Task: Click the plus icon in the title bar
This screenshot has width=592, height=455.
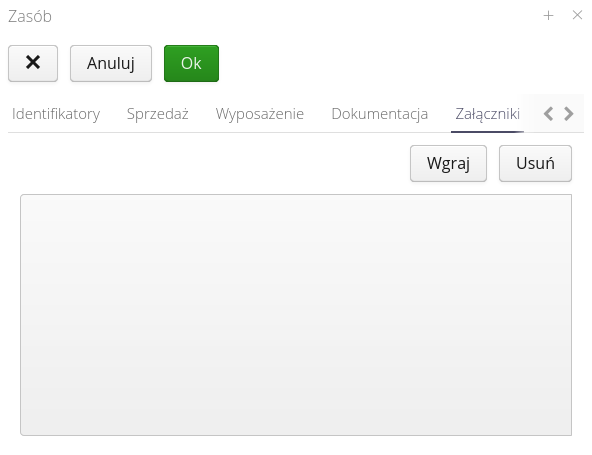Action: (548, 15)
